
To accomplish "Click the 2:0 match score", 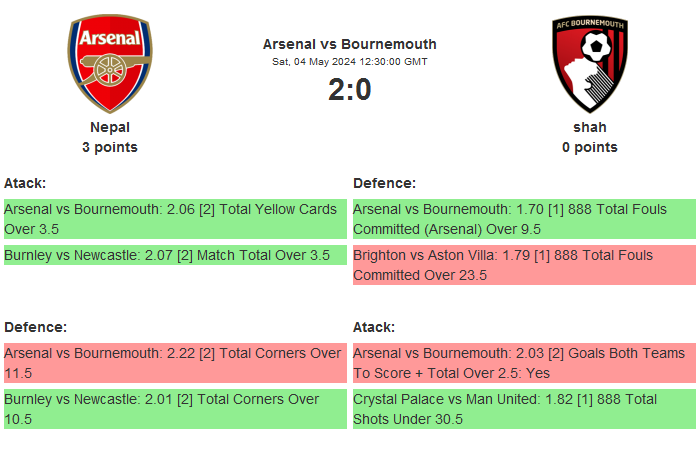I will [x=349, y=90].
